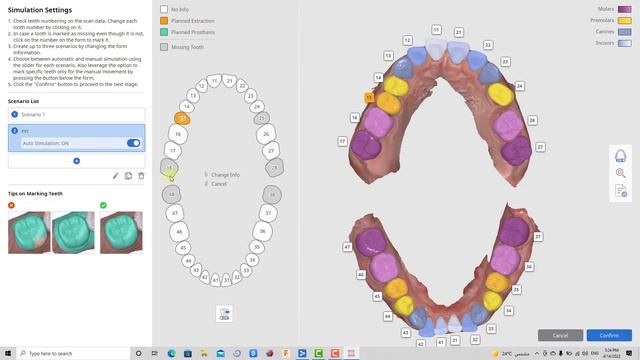This screenshot has height=360, width=640.
Task: Click number label 11 on the upper 3D scan
Action: coord(436,29)
